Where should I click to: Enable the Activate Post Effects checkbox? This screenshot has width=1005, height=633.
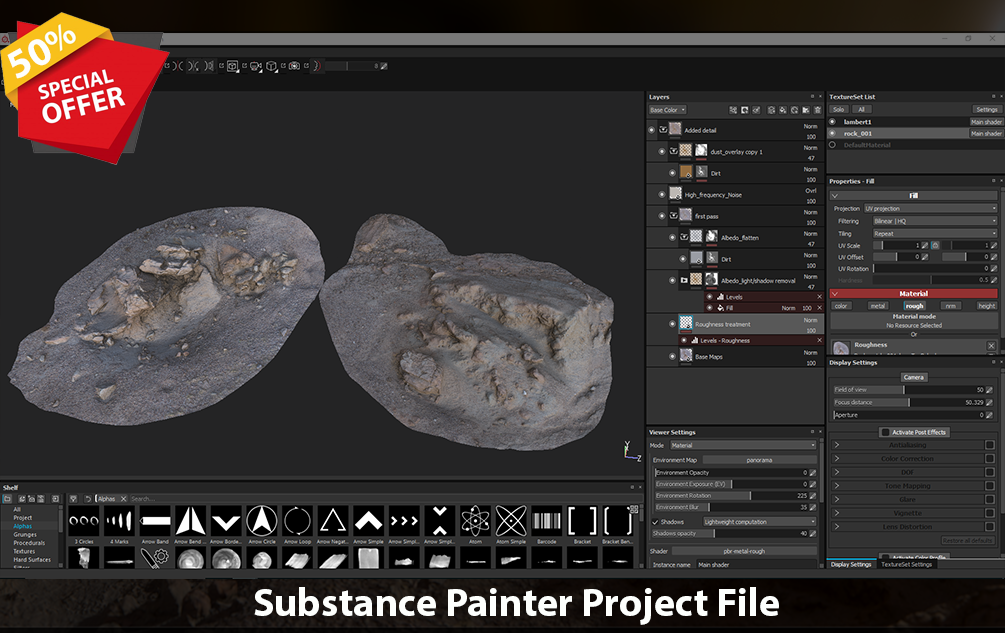tap(885, 432)
